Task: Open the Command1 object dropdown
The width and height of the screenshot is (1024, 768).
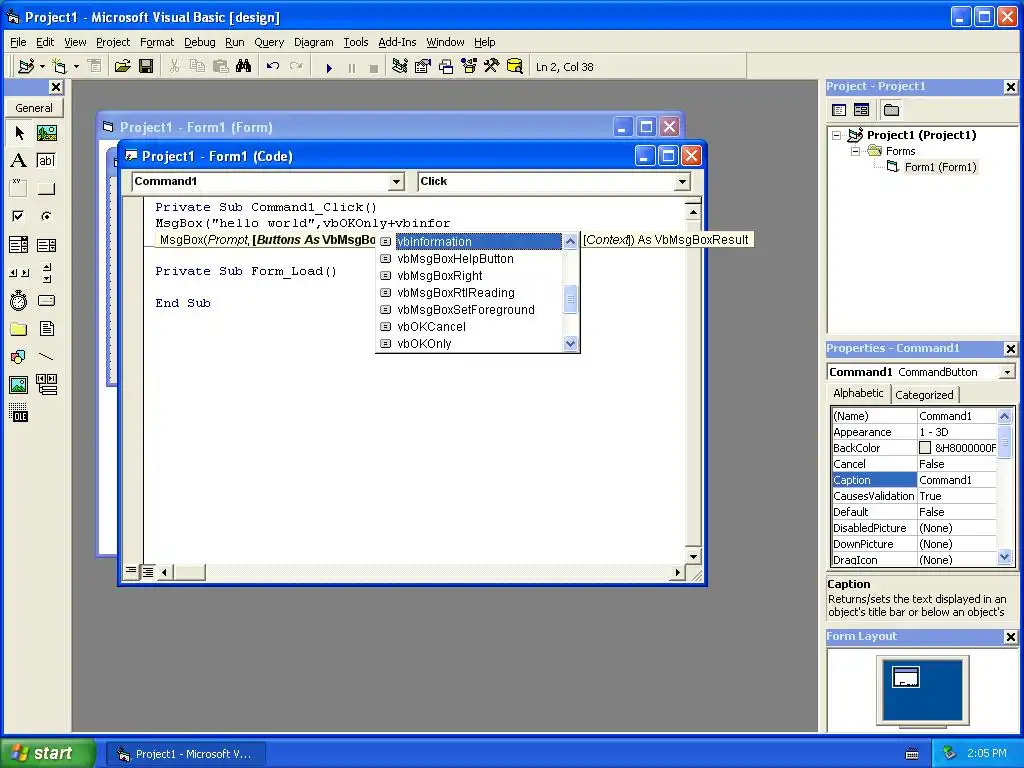Action: [396, 182]
